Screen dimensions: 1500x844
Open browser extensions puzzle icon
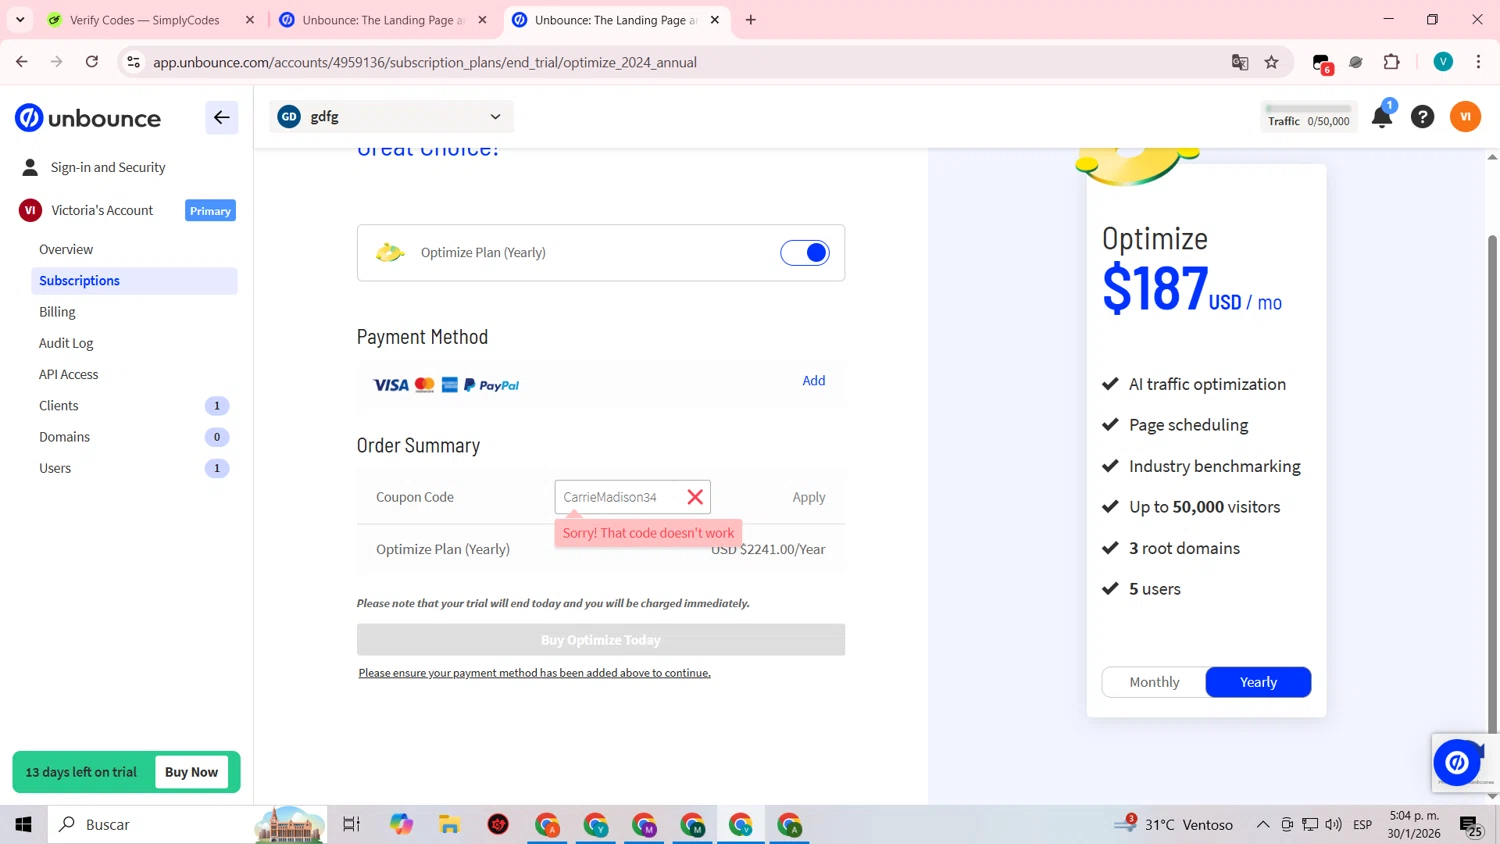coord(1391,62)
